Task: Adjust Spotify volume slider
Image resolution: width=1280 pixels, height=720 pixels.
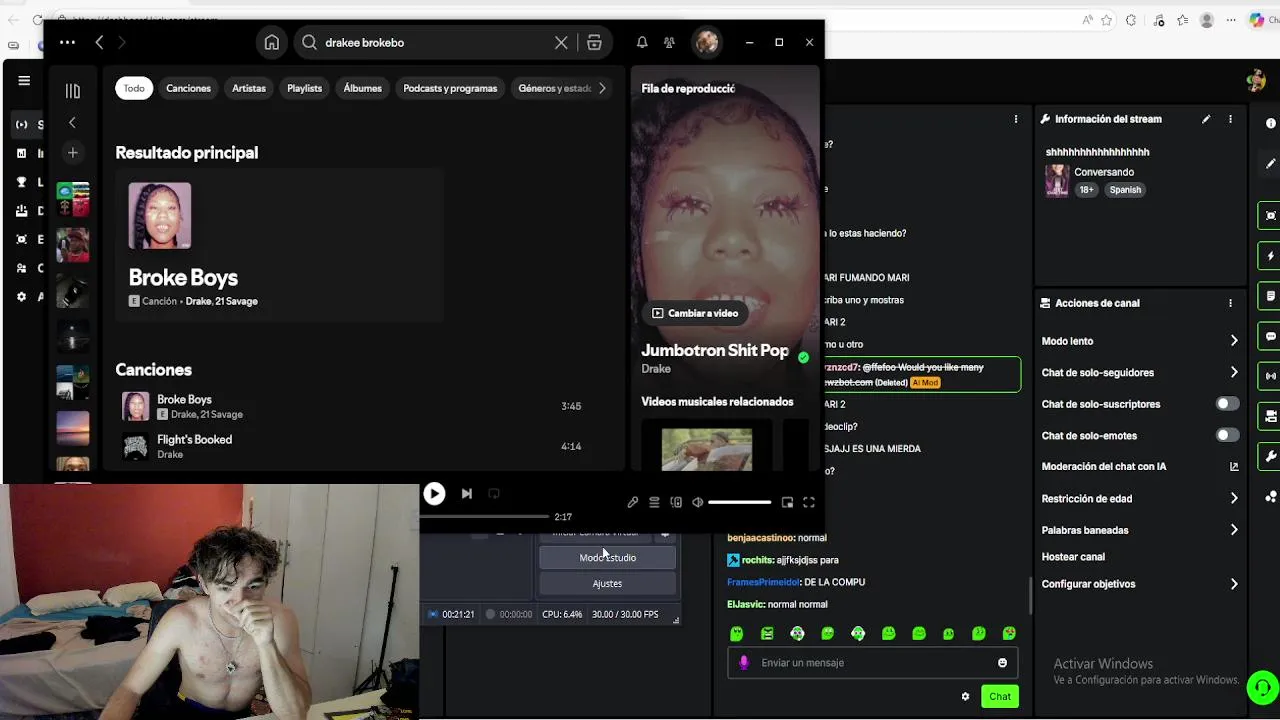Action: coord(740,502)
